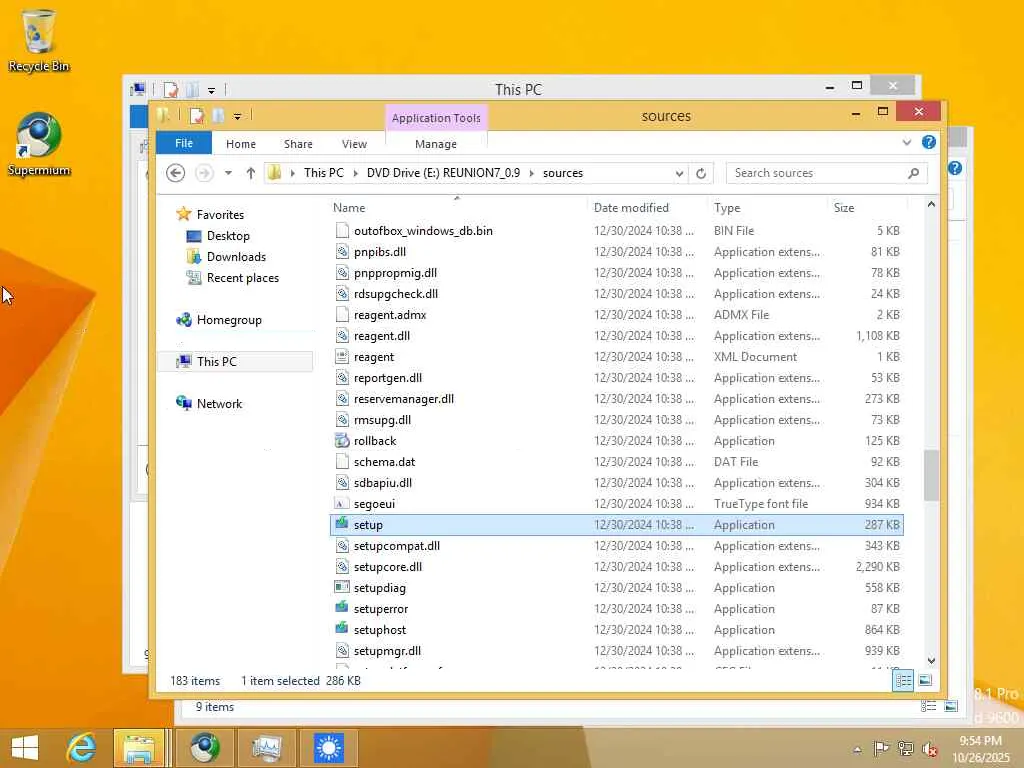Select the setuperror application icon
Viewport: 1024px width, 768px height.
point(342,608)
